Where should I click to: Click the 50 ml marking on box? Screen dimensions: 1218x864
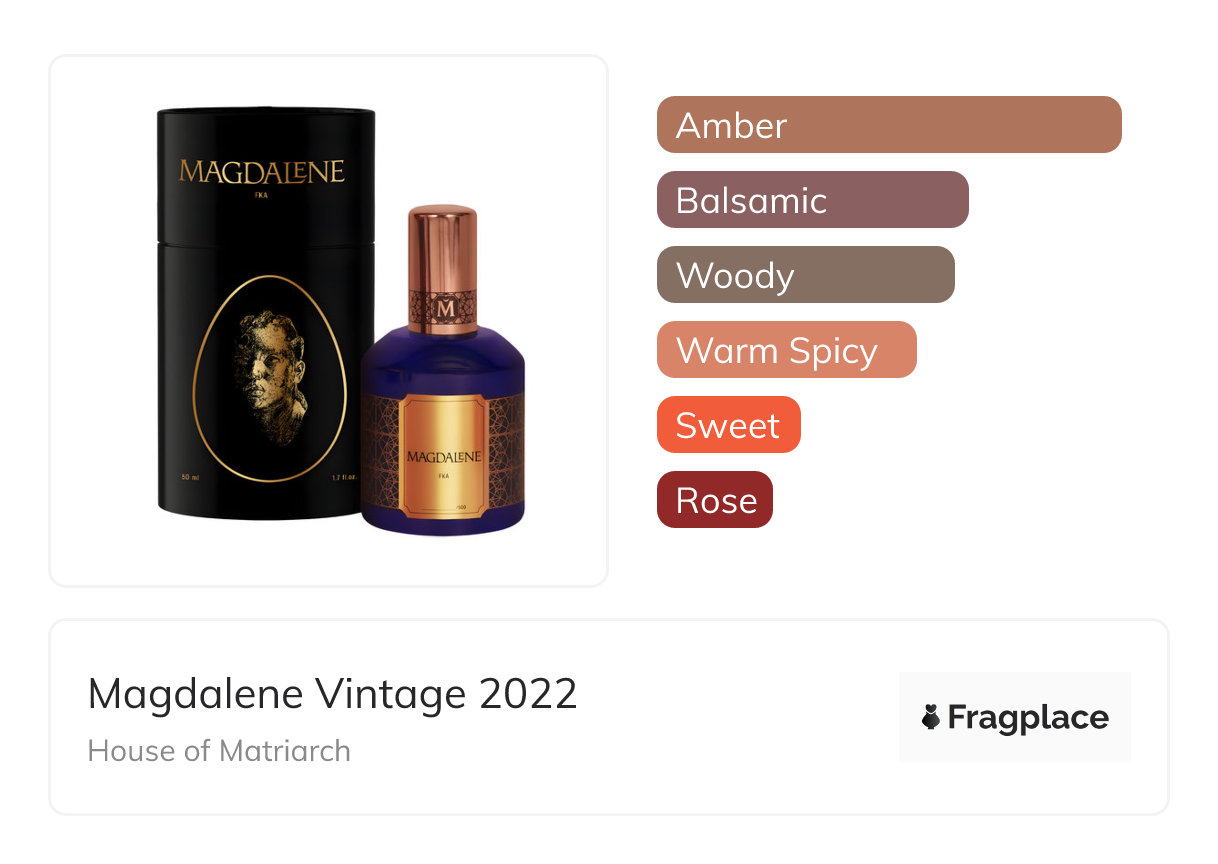coord(191,476)
